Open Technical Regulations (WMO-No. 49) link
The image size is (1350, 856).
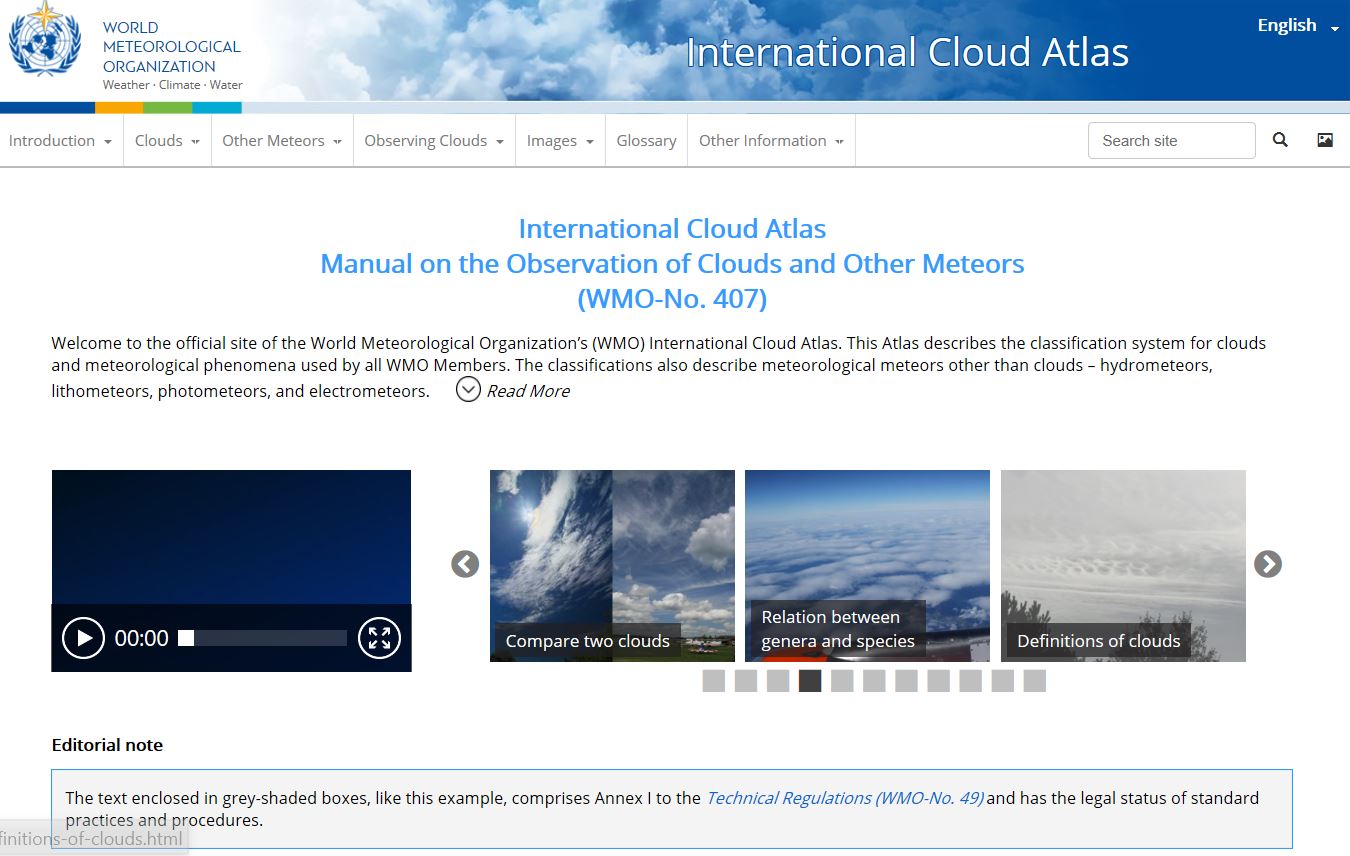coord(845,798)
